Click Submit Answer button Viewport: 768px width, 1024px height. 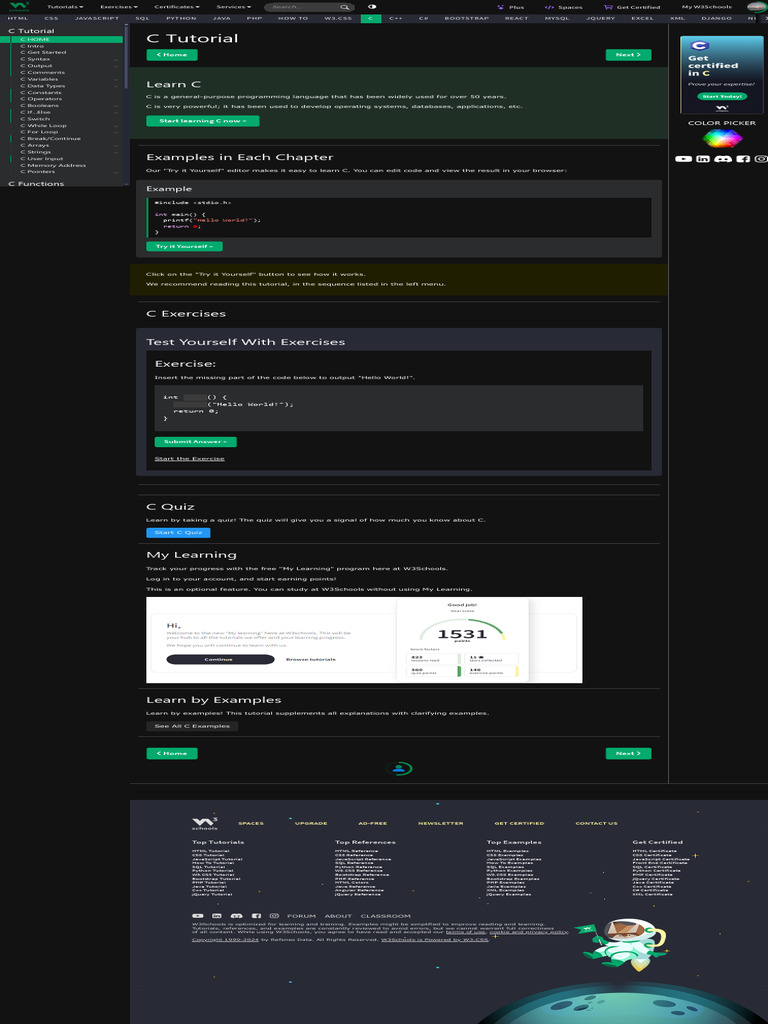195,442
